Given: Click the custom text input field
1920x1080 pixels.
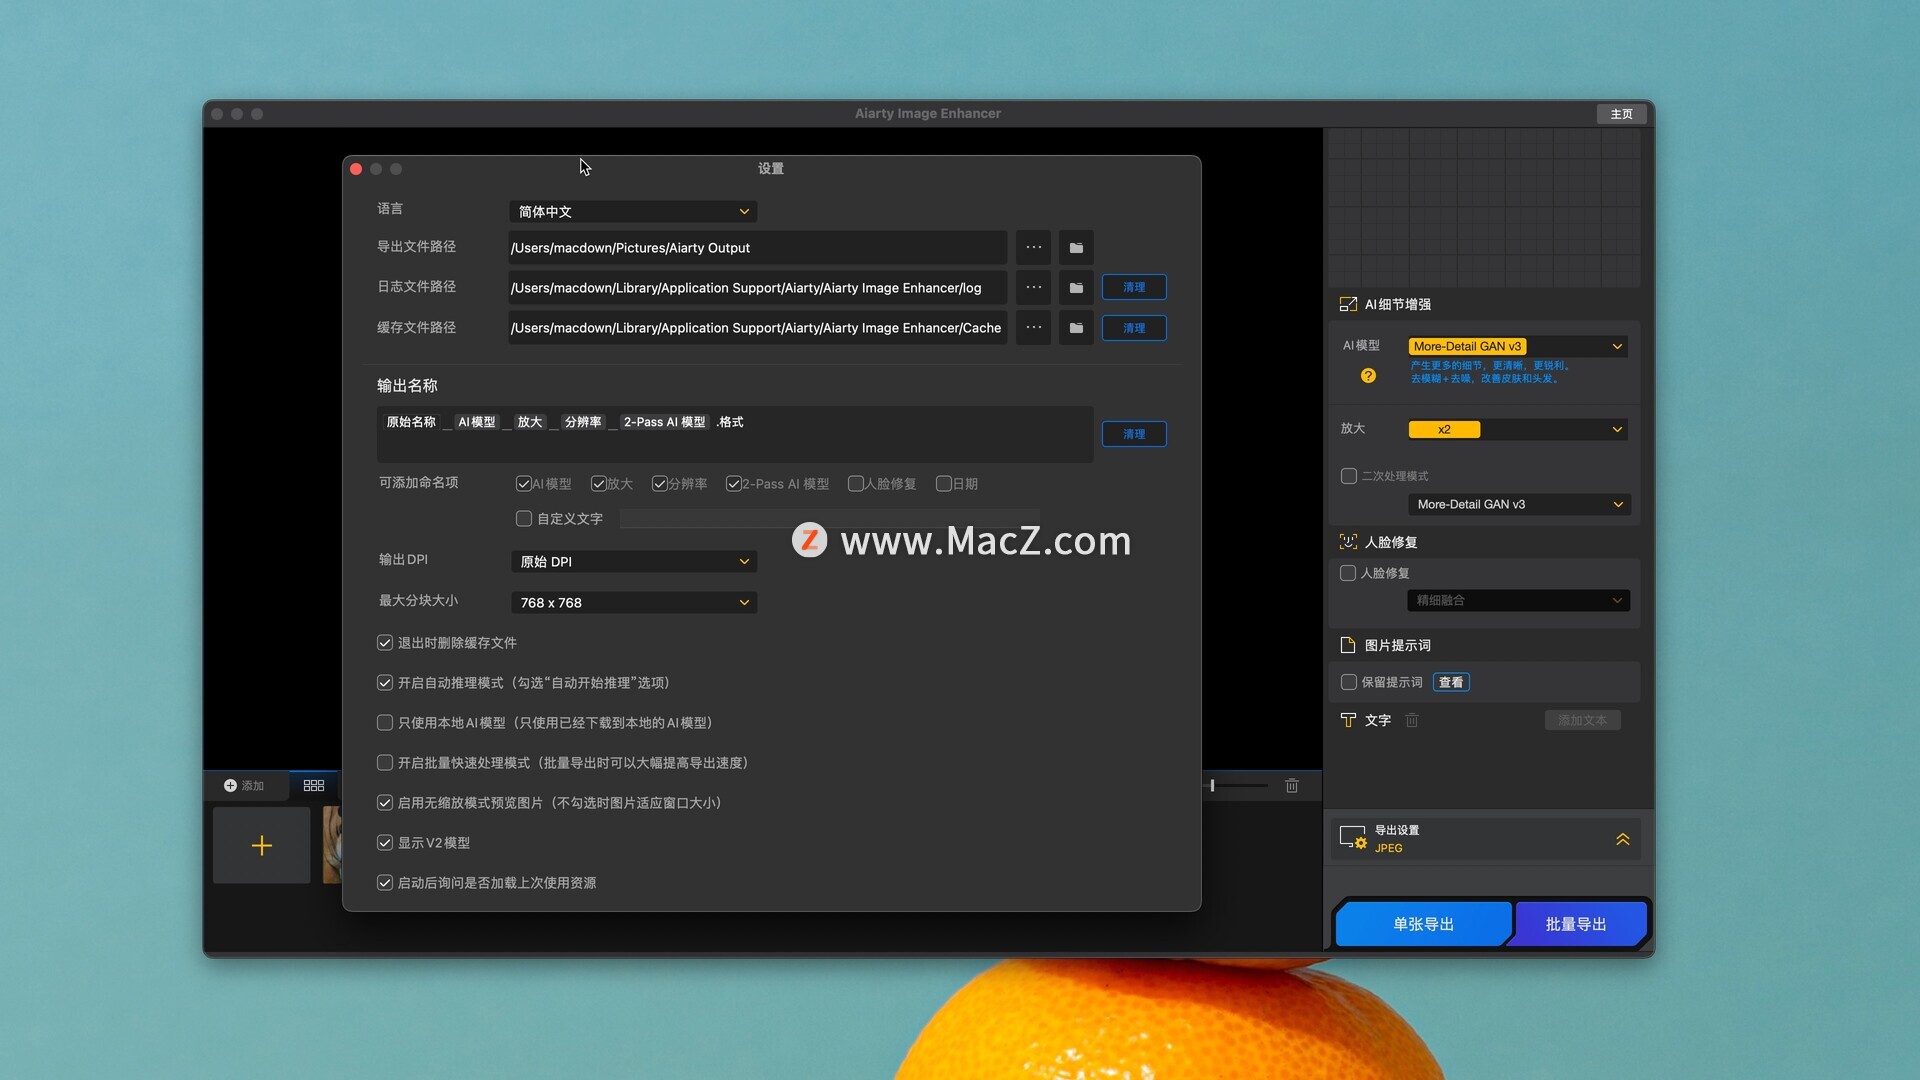Looking at the screenshot, I should [x=829, y=519].
